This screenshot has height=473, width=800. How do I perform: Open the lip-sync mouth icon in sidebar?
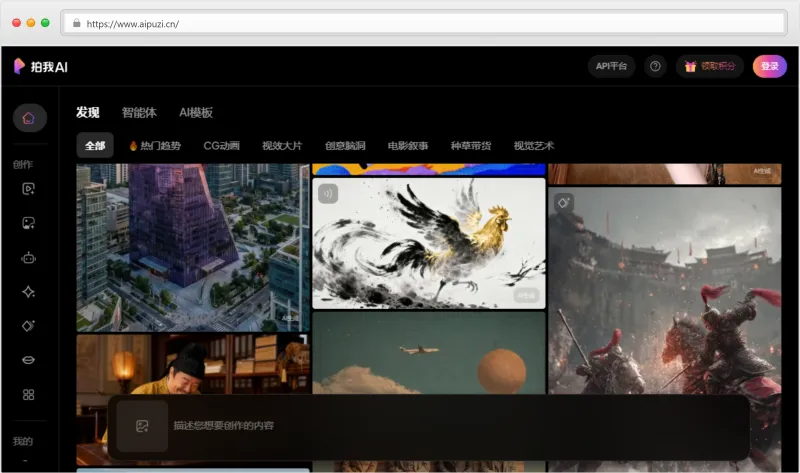[29, 360]
